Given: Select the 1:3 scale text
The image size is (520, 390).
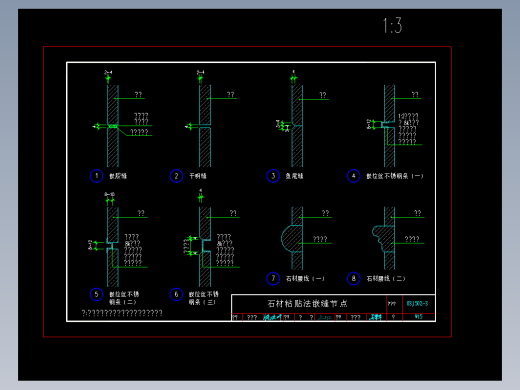Looking at the screenshot, I should coord(392,26).
